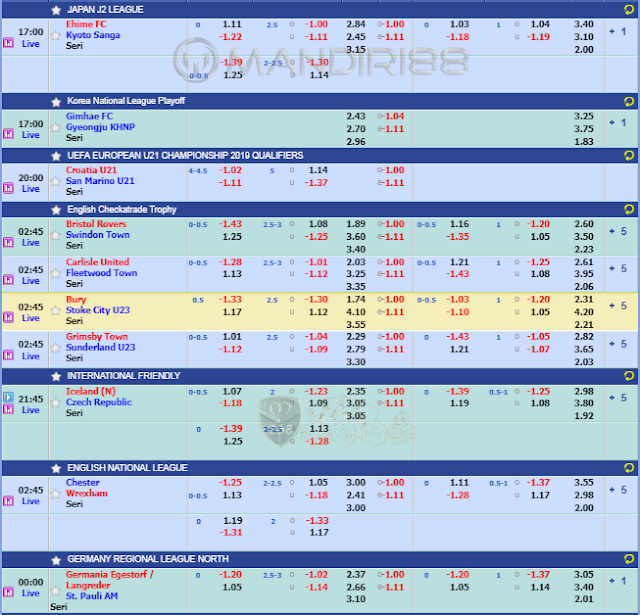The height and width of the screenshot is (615, 640).
Task: Pick Grimsby Town handicap odds 1.01
Action: 232,337
